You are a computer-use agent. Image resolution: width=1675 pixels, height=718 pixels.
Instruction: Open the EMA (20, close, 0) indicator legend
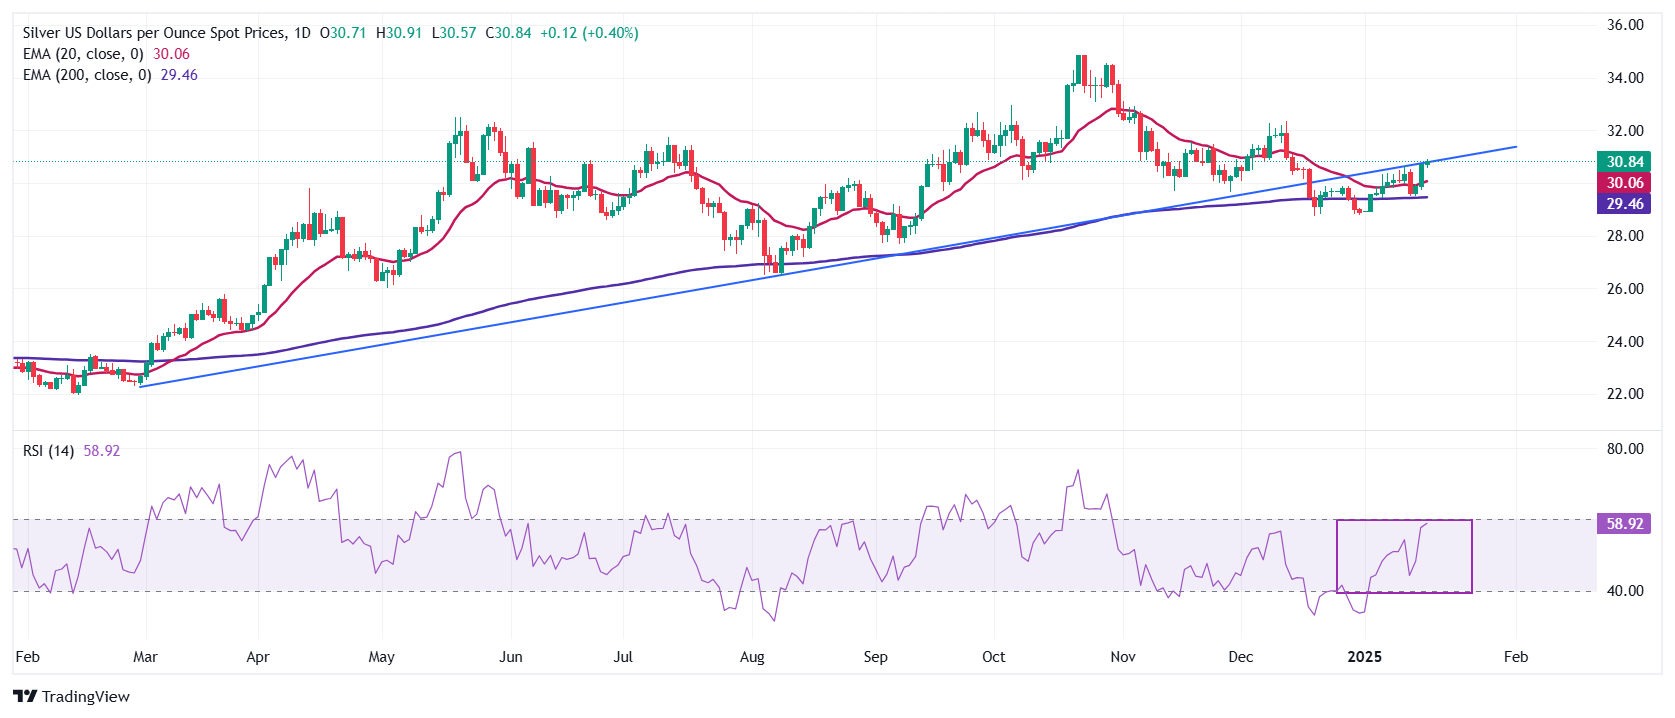pyautogui.click(x=83, y=54)
